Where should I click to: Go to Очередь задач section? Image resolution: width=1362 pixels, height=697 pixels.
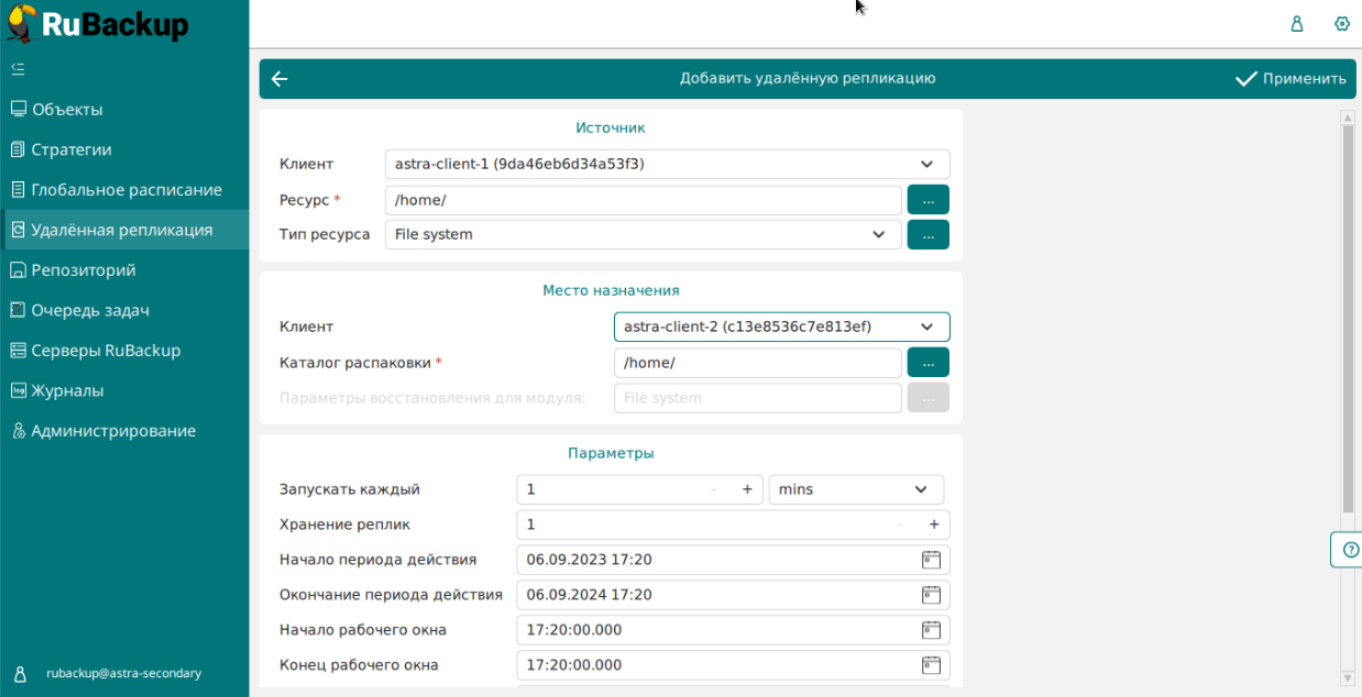click(x=90, y=310)
